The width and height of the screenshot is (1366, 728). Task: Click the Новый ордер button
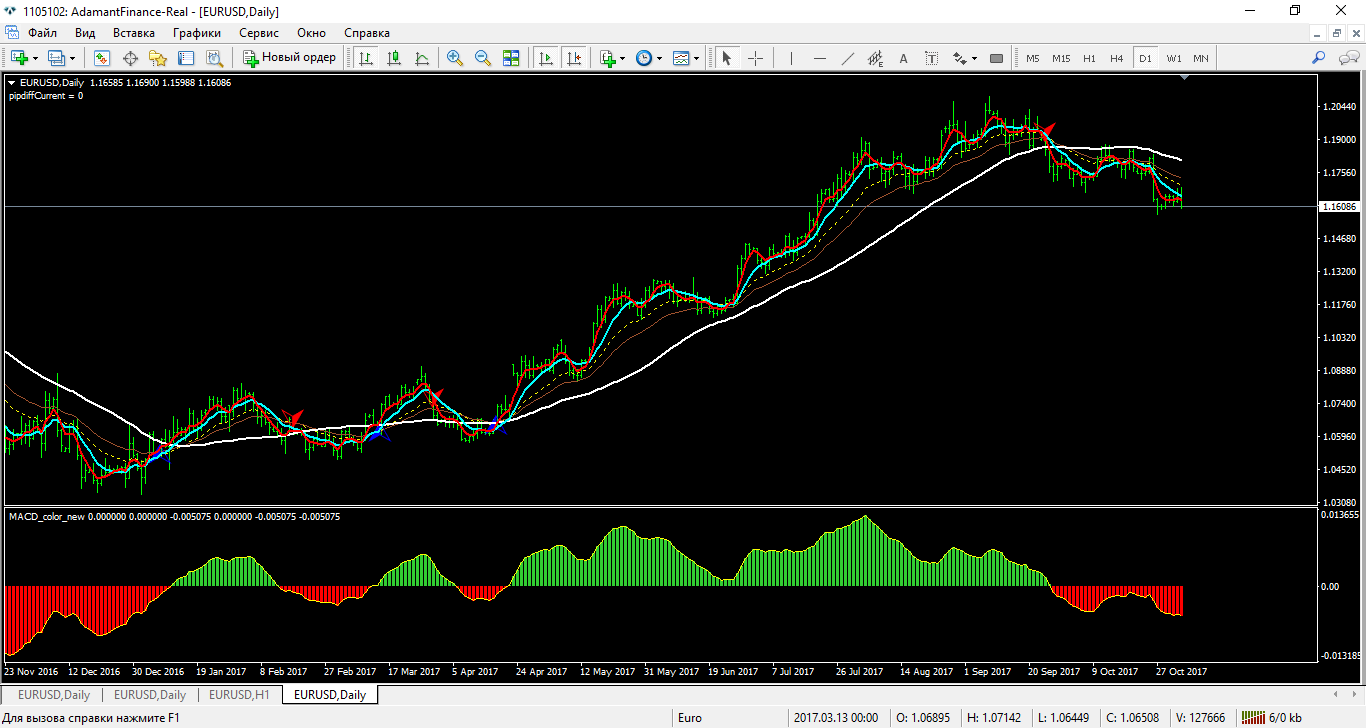pyautogui.click(x=290, y=58)
